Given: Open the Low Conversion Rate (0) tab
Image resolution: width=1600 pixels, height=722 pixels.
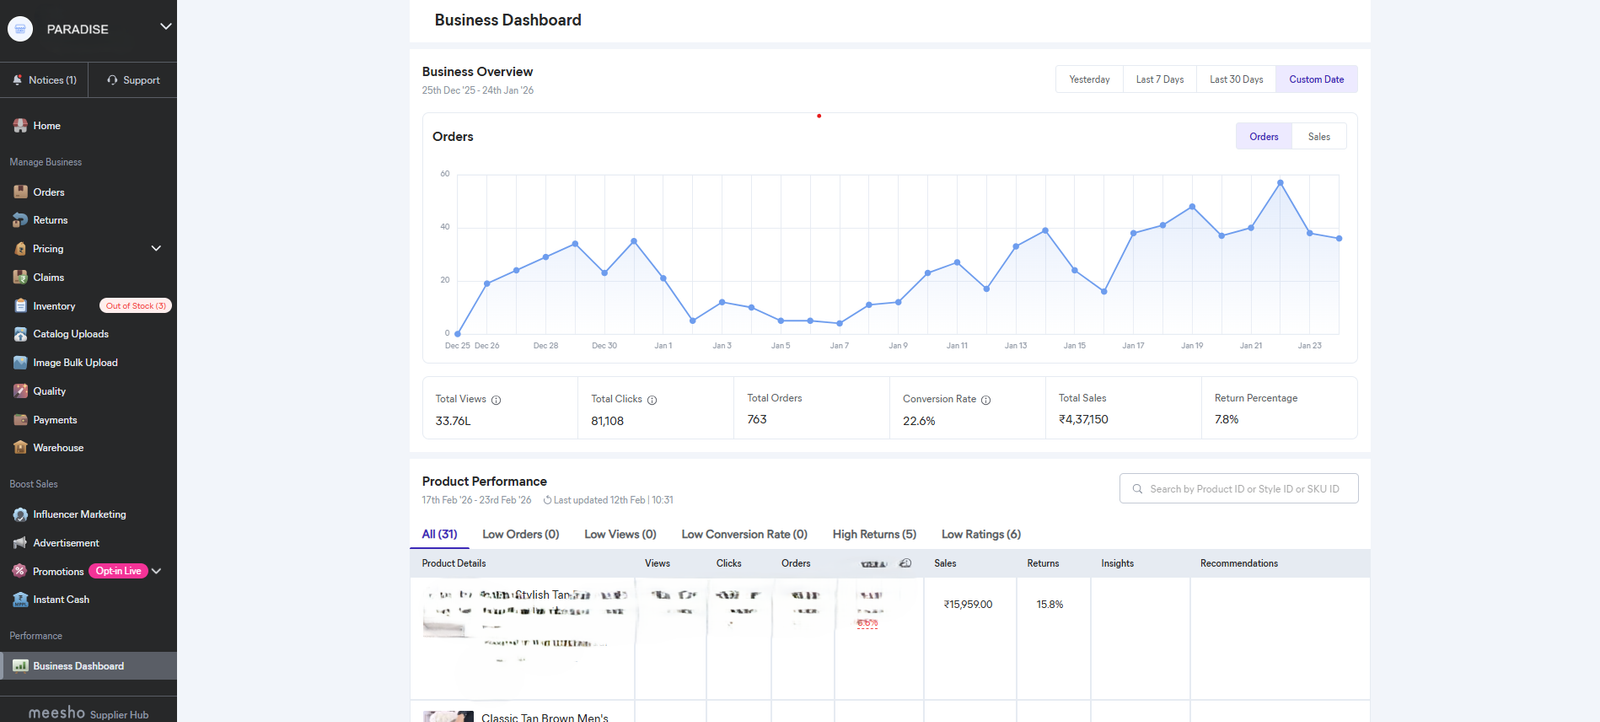Looking at the screenshot, I should tap(744, 534).
